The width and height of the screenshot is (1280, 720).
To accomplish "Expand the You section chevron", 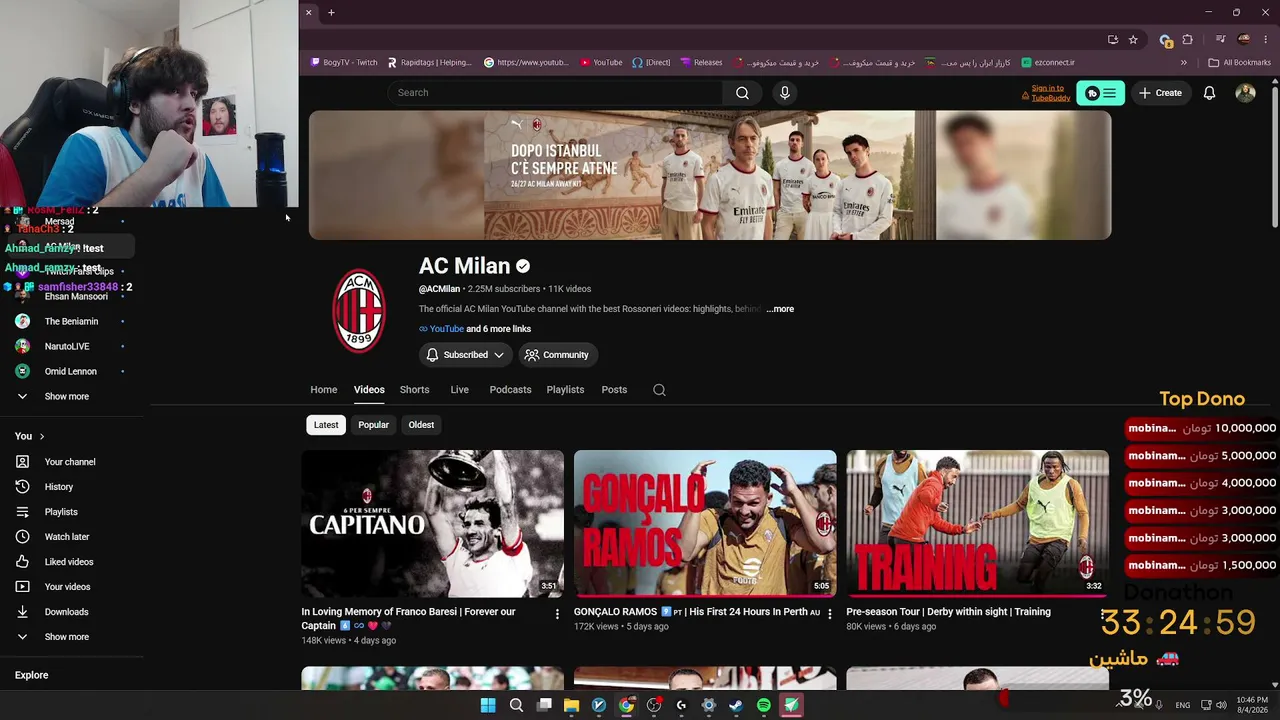I will (x=42, y=436).
